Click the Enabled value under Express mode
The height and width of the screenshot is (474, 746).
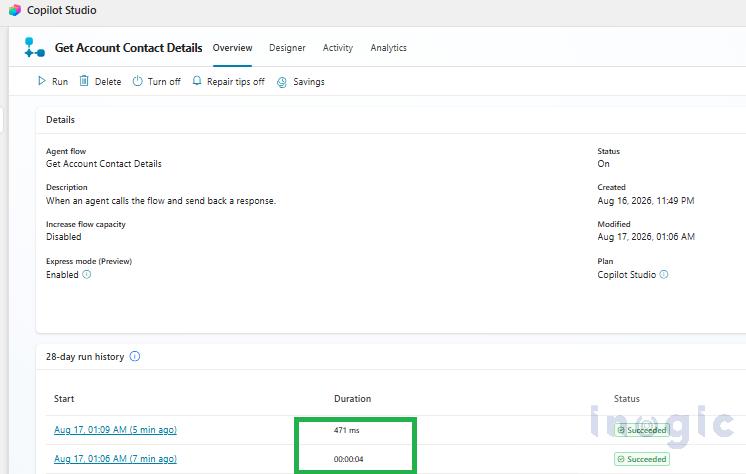(62, 275)
